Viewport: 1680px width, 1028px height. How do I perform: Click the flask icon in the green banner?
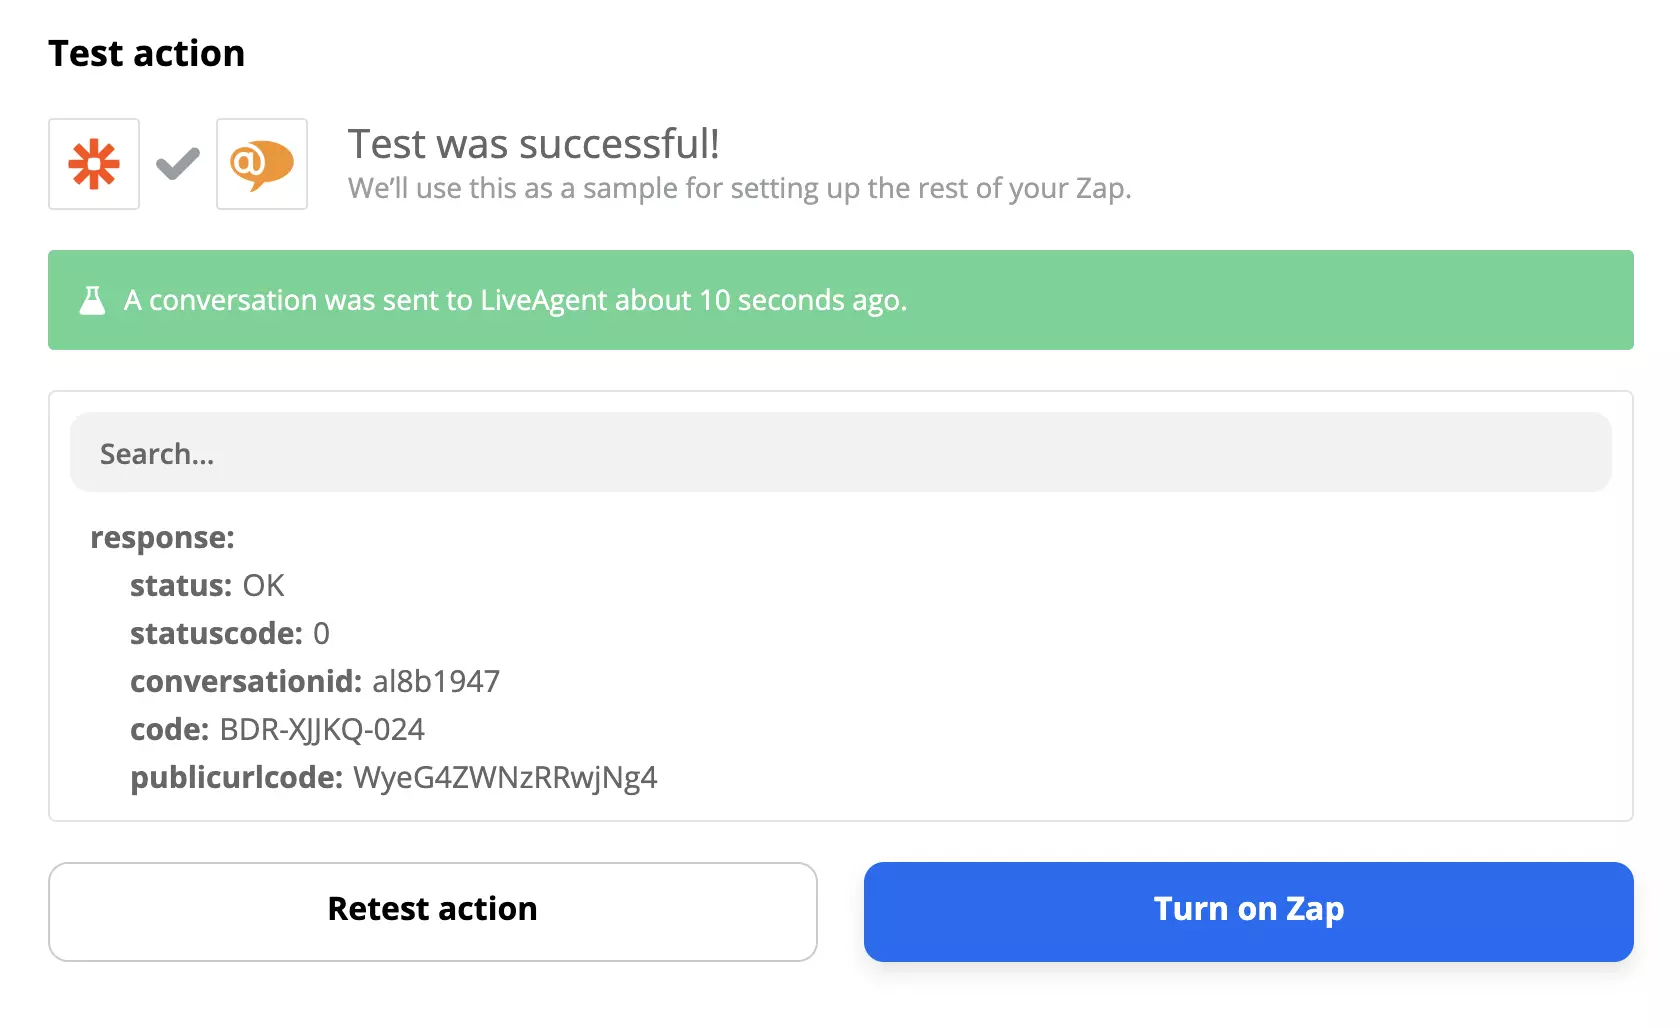[x=92, y=299]
